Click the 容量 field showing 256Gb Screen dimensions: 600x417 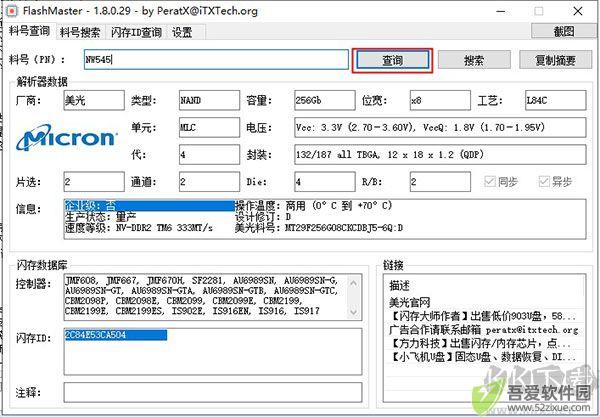(x=324, y=101)
